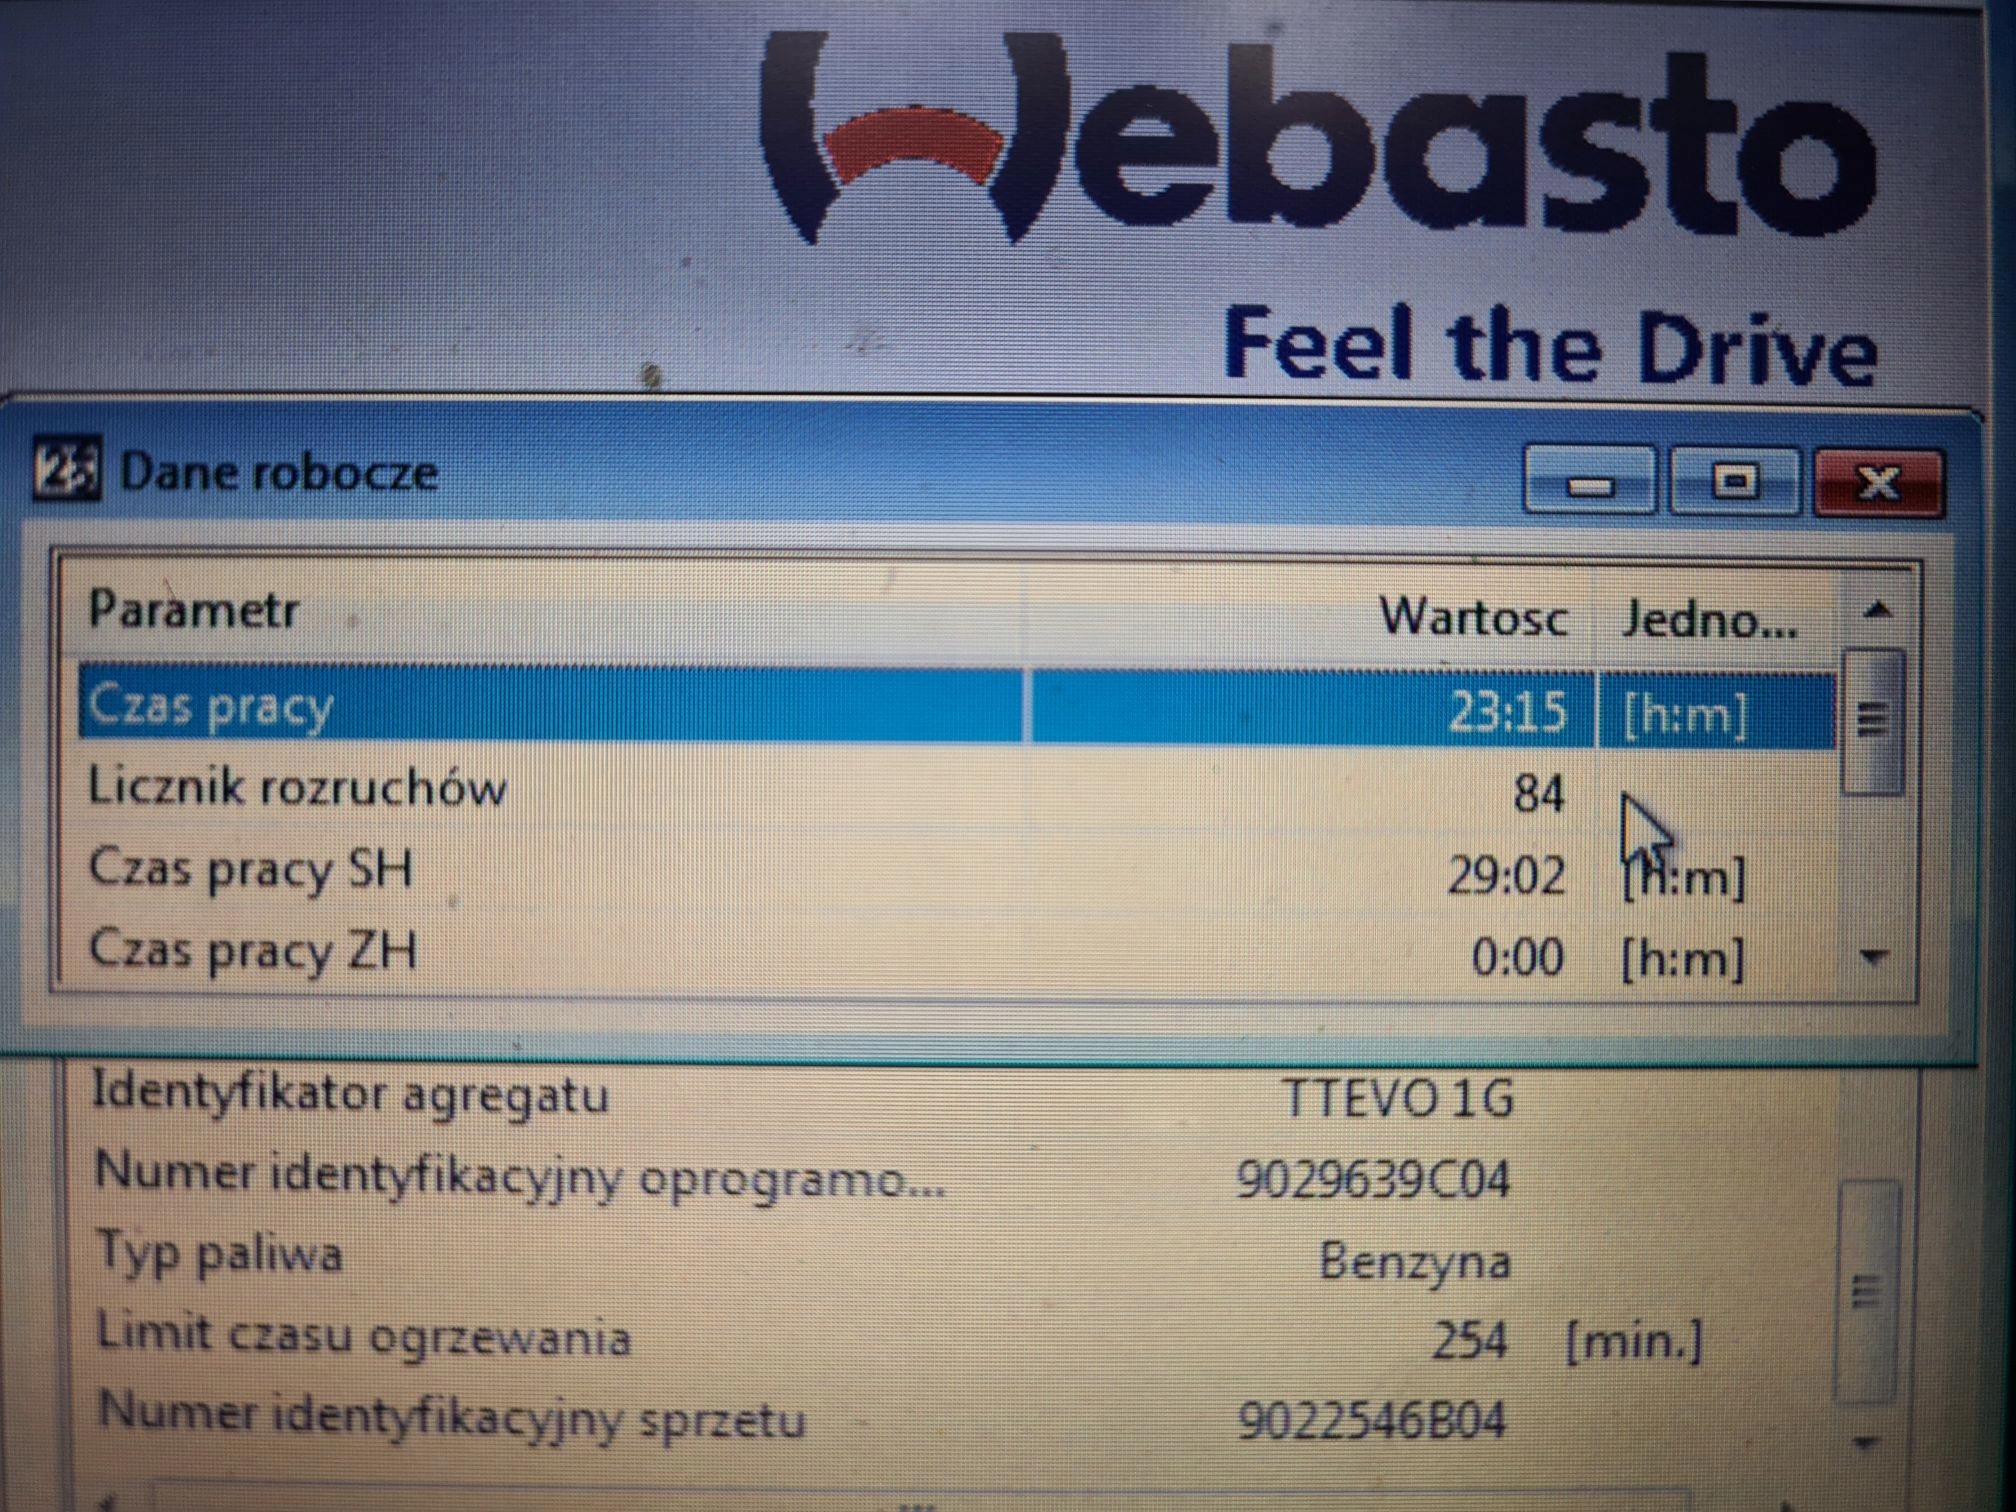This screenshot has width=2016, height=1512.
Task: Click the 254 heating limit value
Action: pyautogui.click(x=1468, y=1340)
